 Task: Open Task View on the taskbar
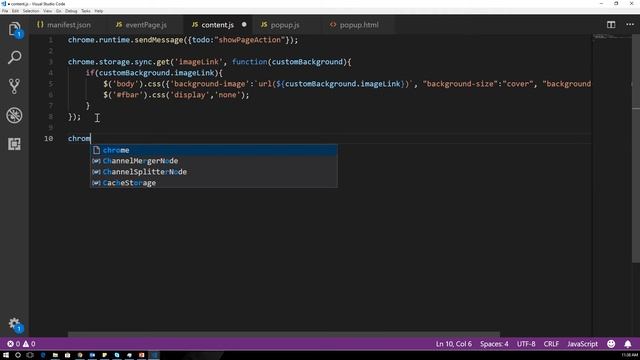pos(30,356)
